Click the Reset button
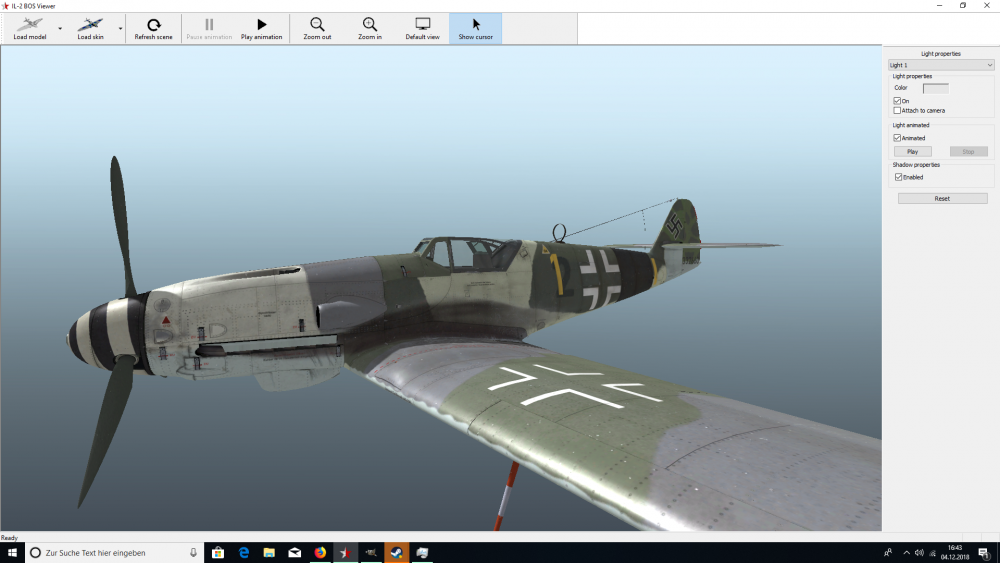 pos(943,198)
